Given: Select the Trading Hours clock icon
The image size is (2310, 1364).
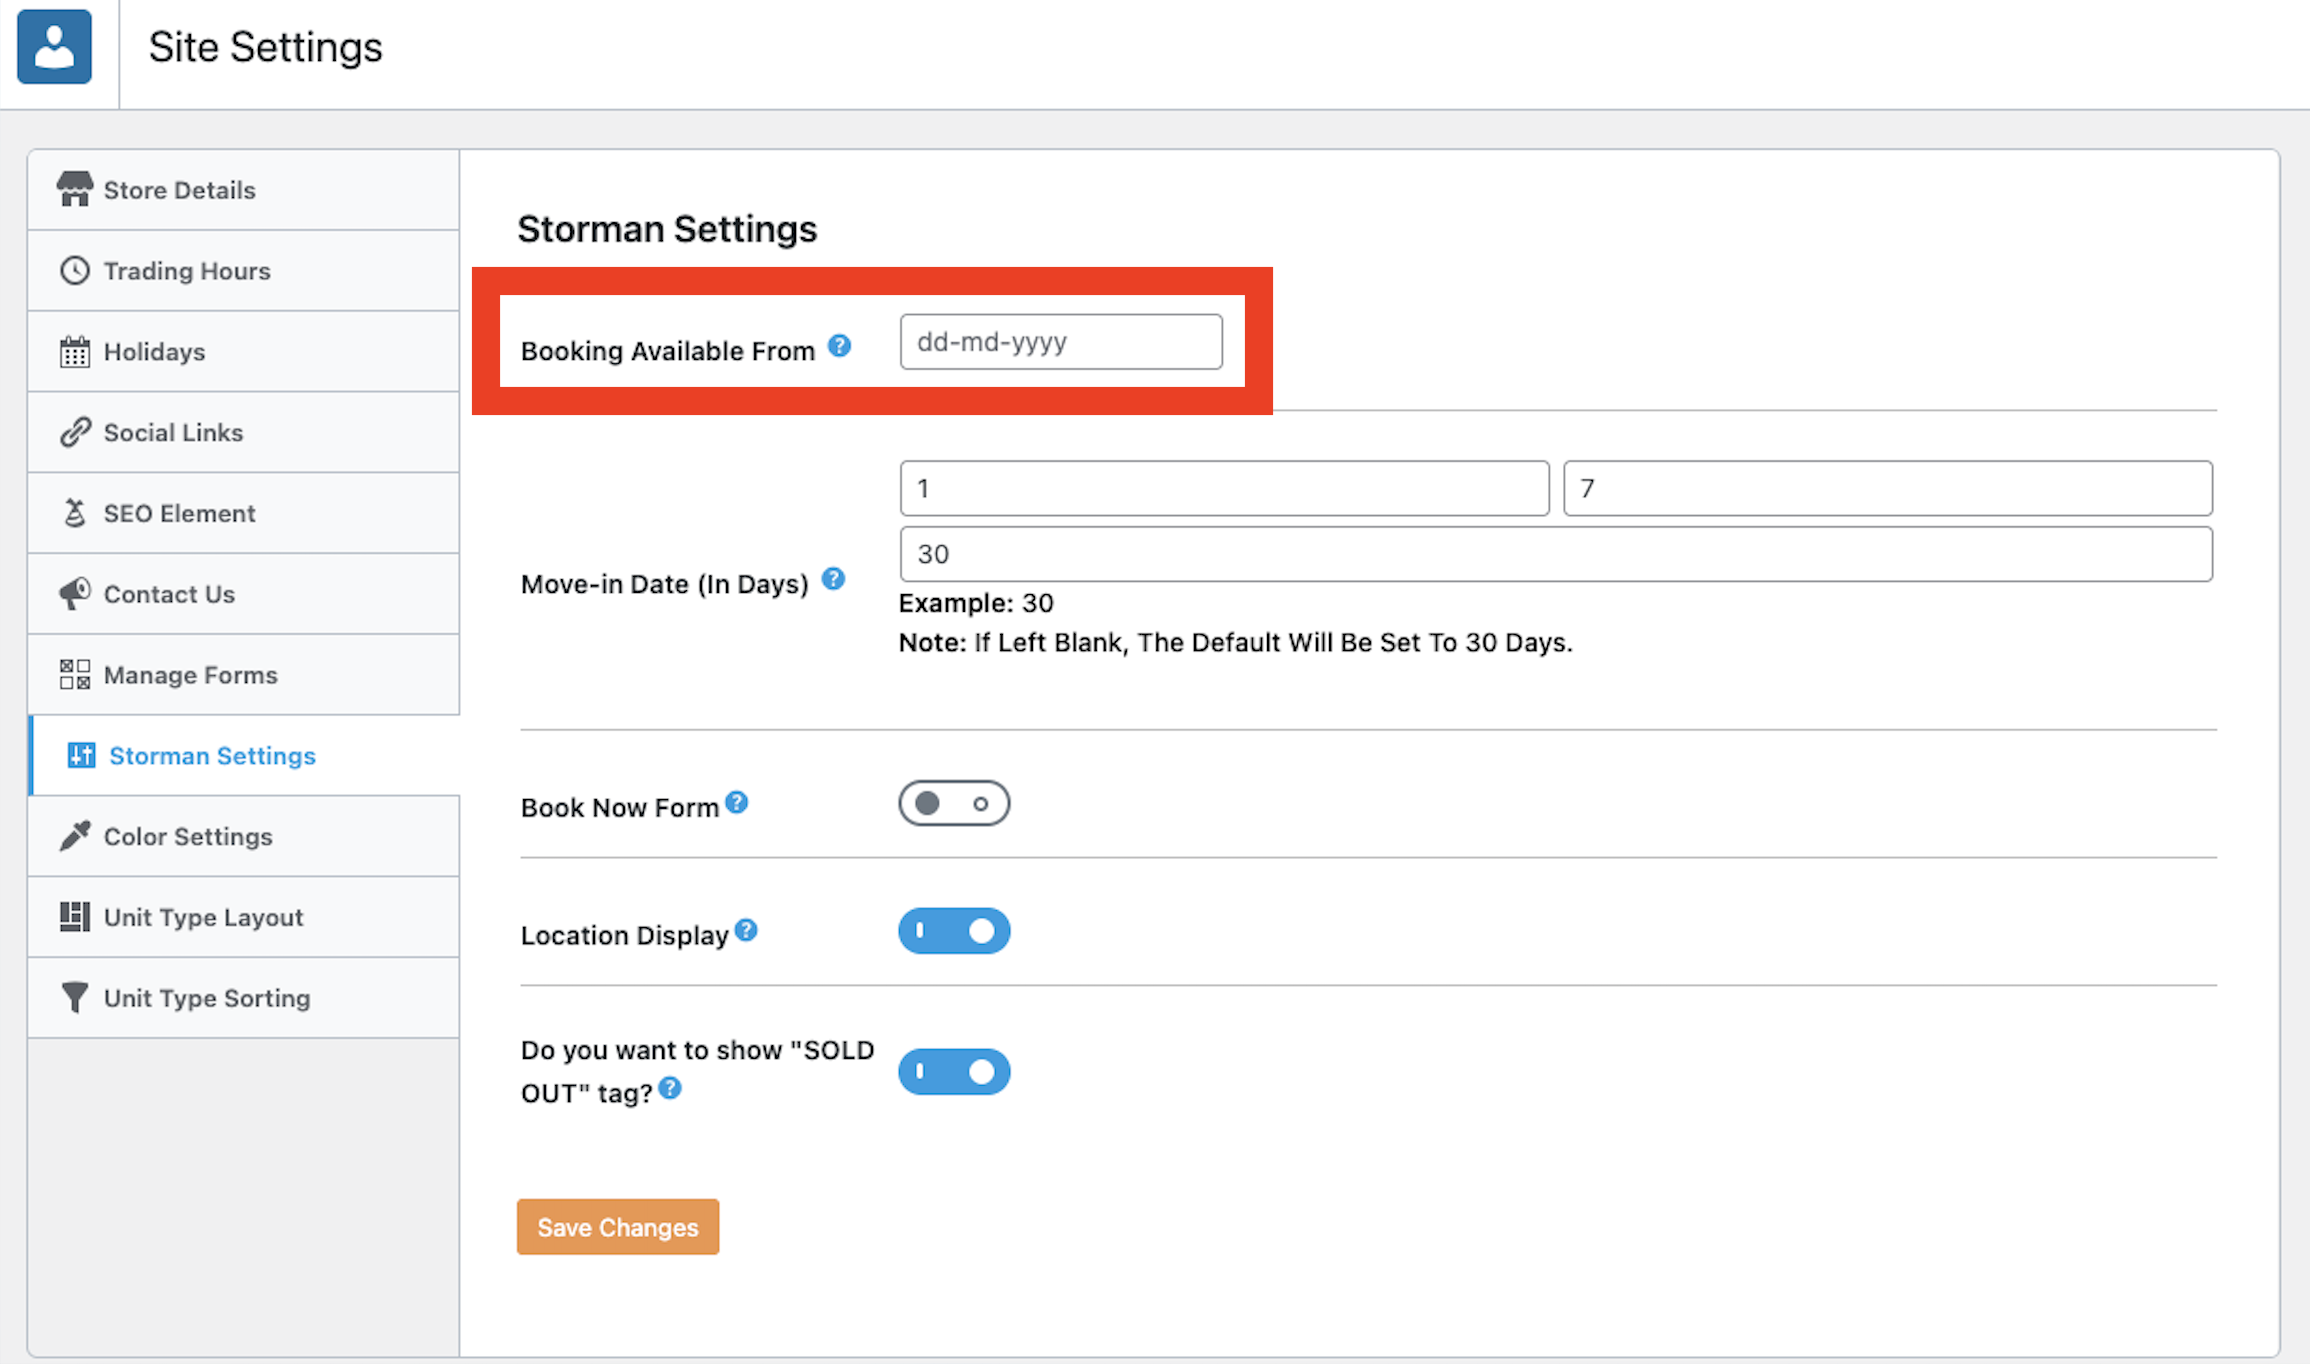Looking at the screenshot, I should [x=76, y=270].
